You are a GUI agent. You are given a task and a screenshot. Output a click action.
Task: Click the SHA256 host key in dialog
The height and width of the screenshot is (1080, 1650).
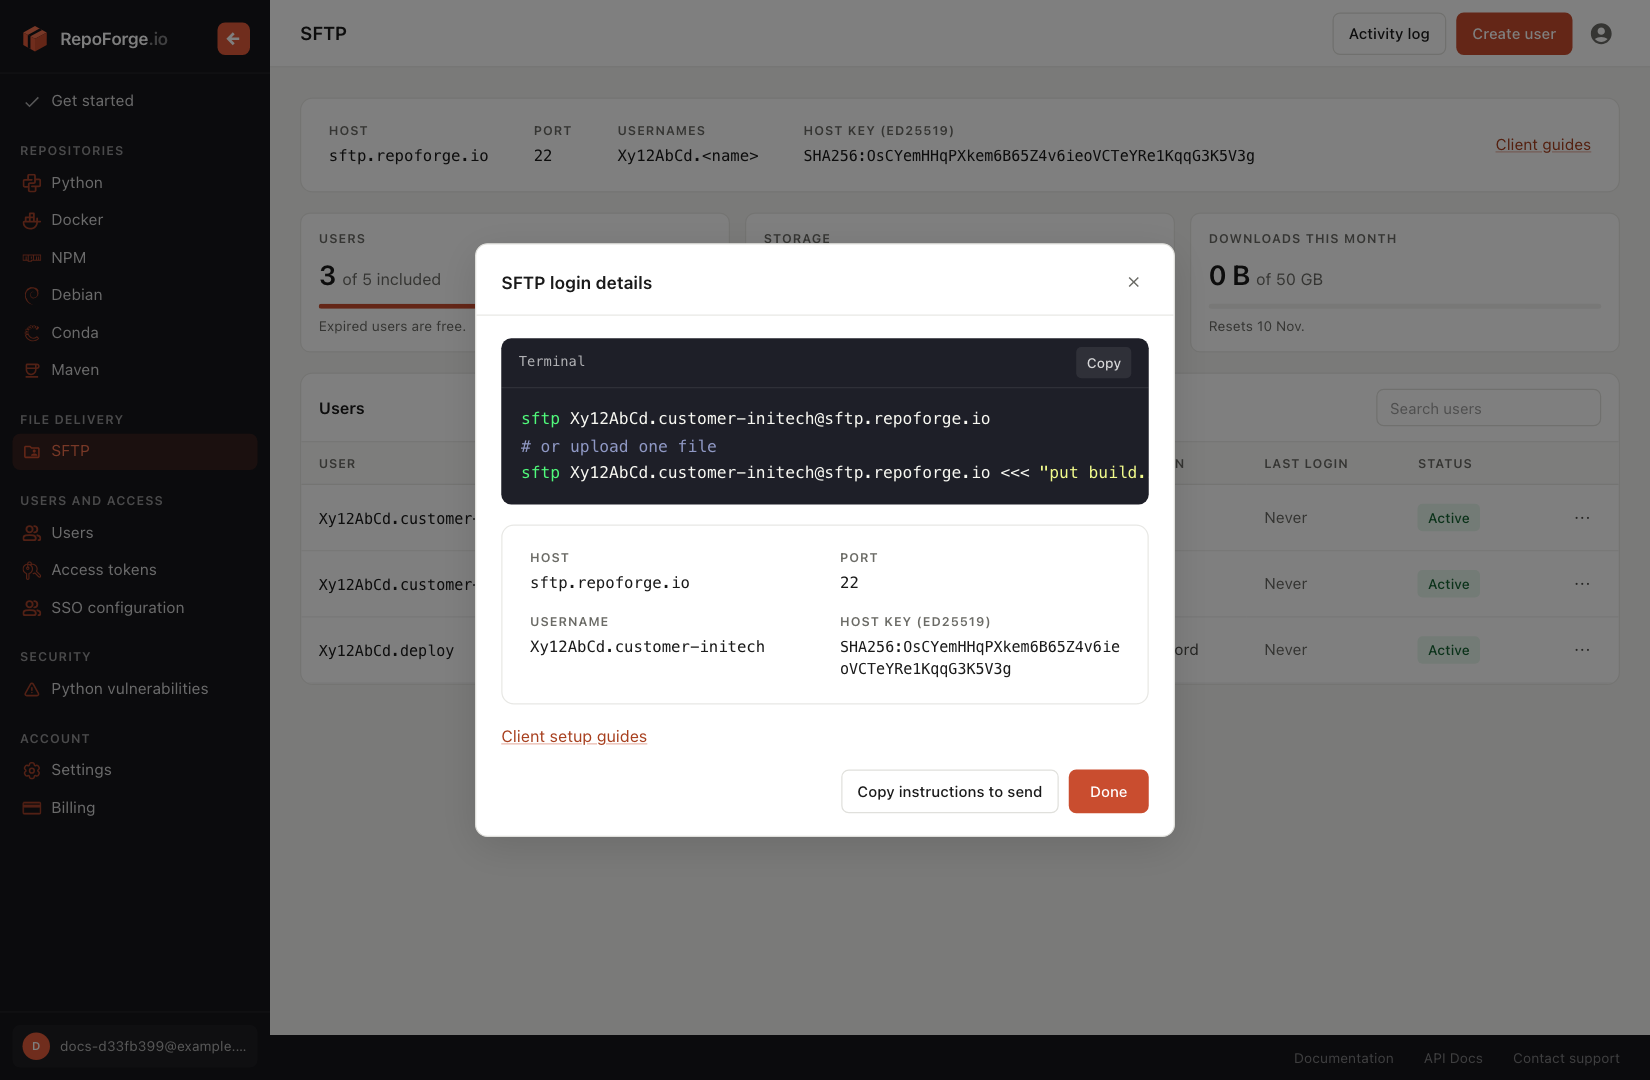click(980, 658)
